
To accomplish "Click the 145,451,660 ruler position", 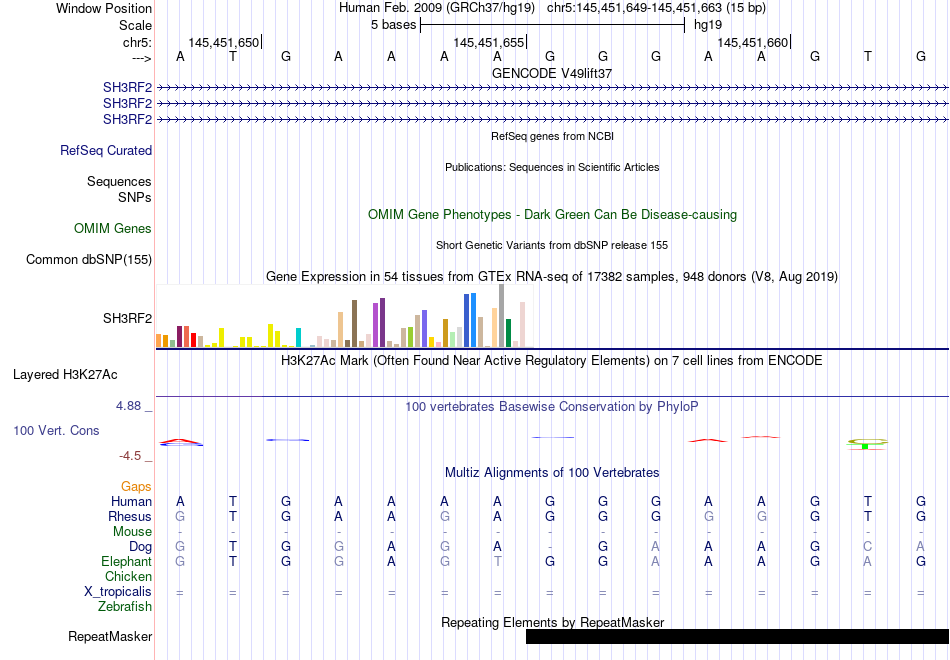I will coord(752,42).
